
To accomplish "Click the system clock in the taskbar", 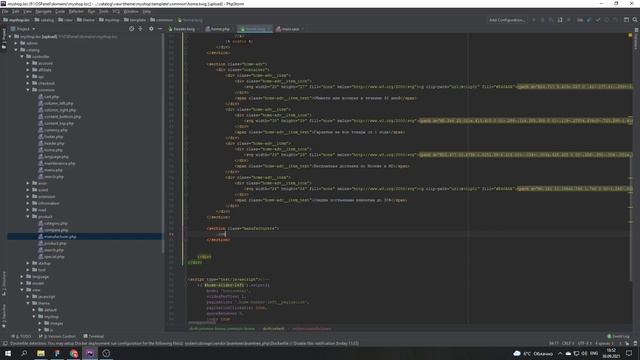I will pos(611,353).
